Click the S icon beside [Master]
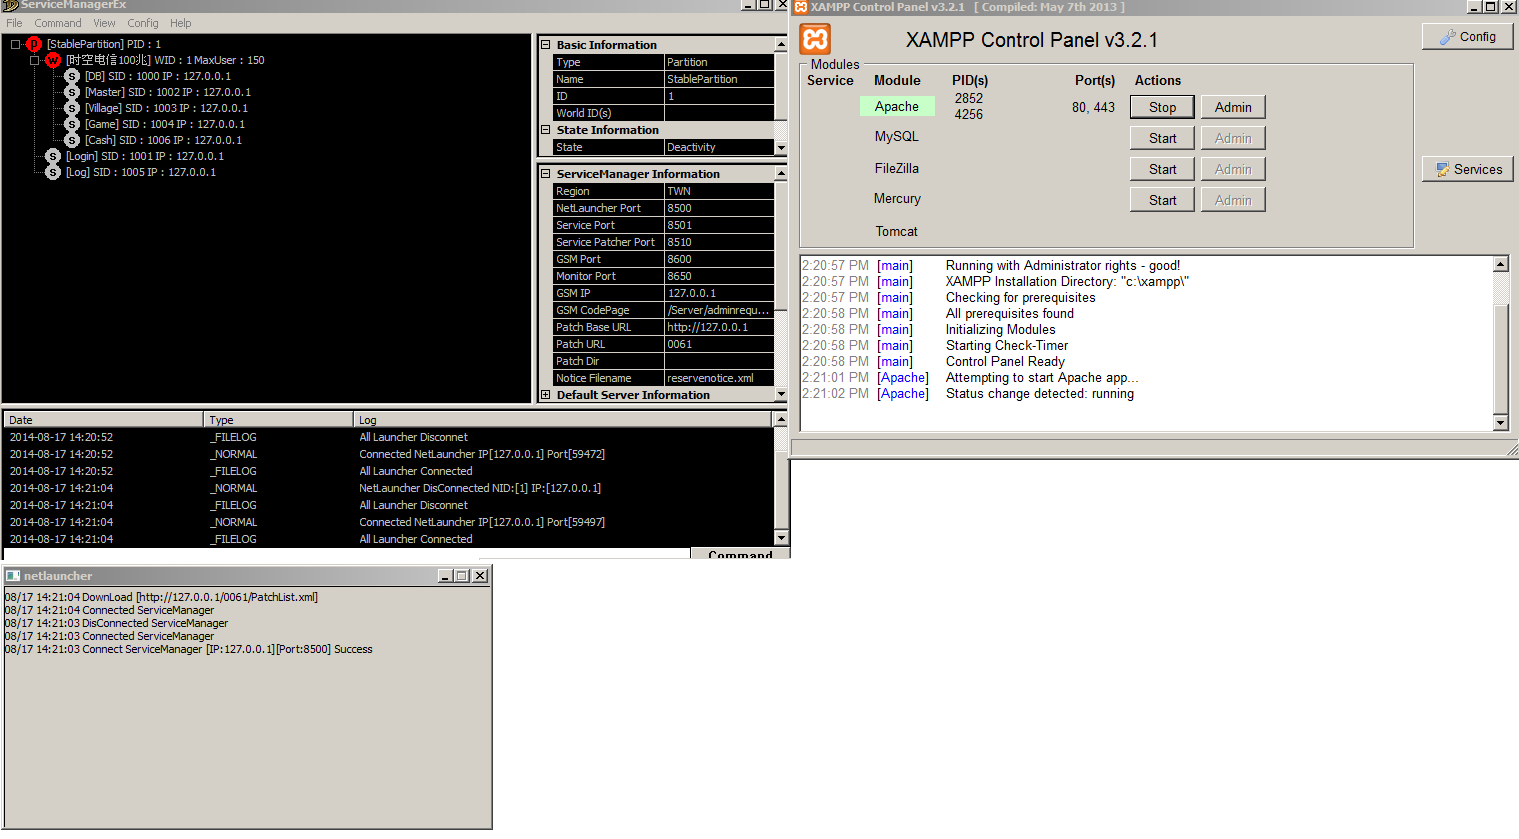The image size is (1519, 839). pyautogui.click(x=72, y=92)
